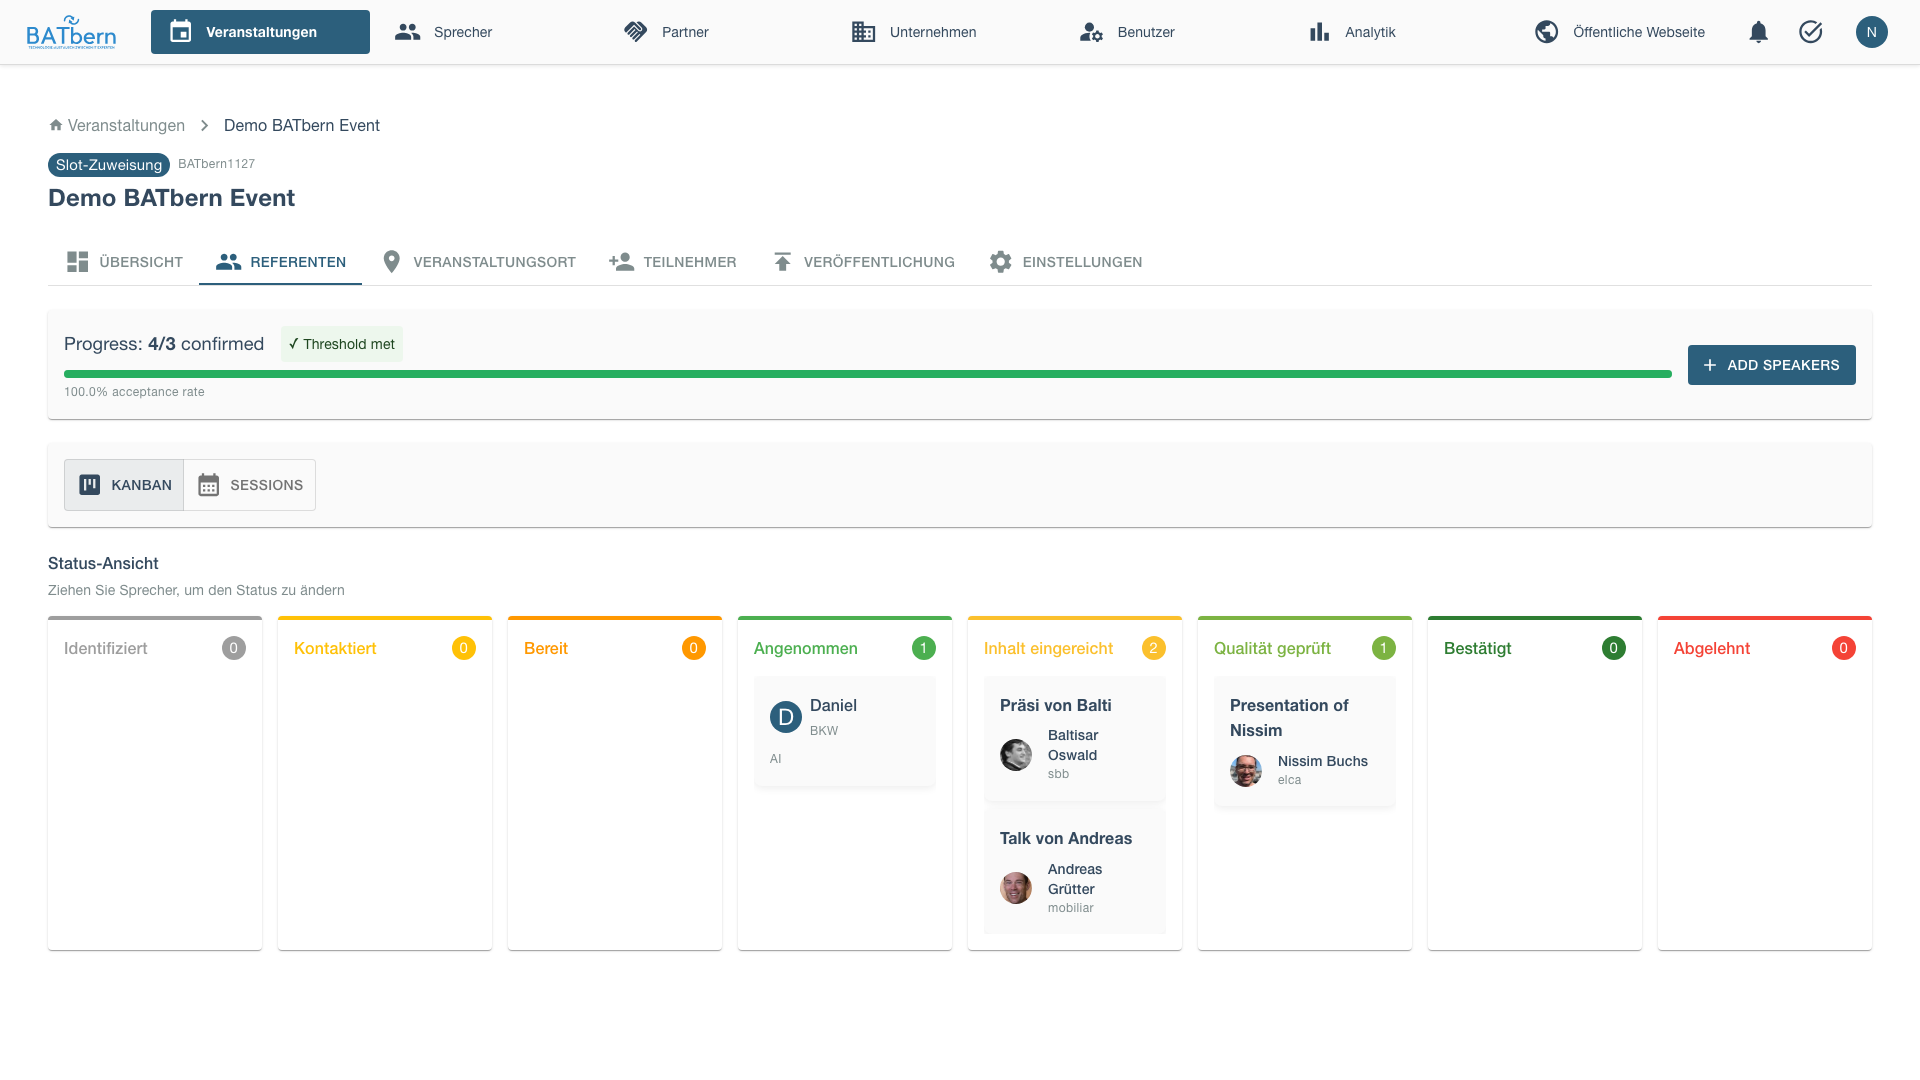1920x1080 pixels.
Task: Open Presentation of Nissim card
Action: click(x=1305, y=741)
